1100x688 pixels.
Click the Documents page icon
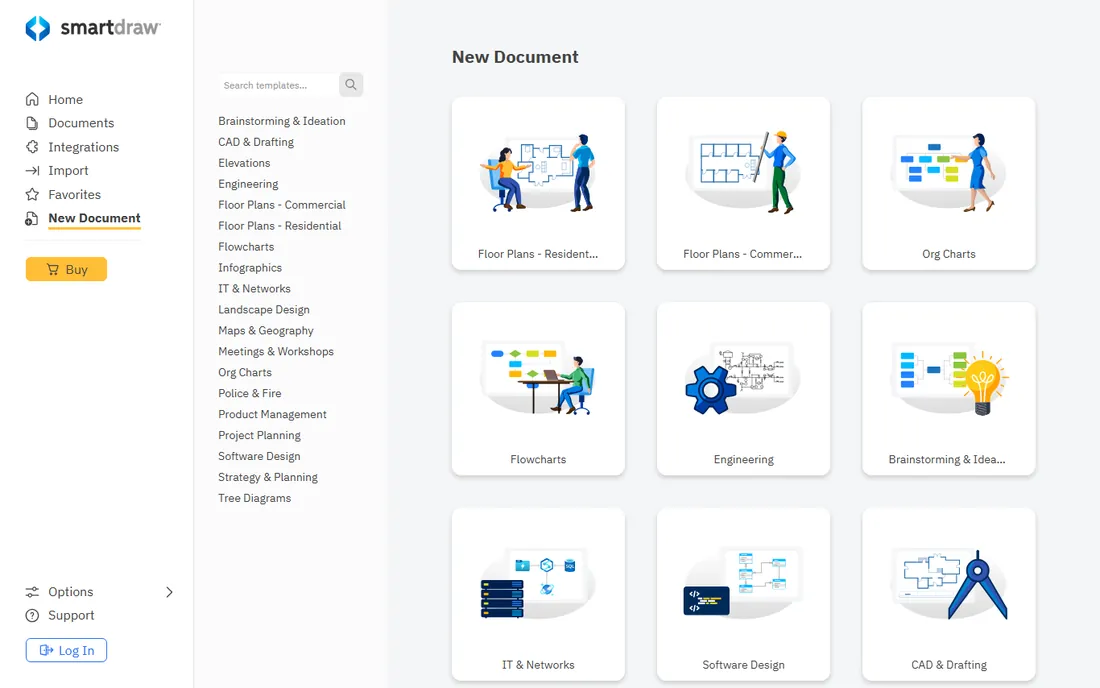[x=32, y=123]
